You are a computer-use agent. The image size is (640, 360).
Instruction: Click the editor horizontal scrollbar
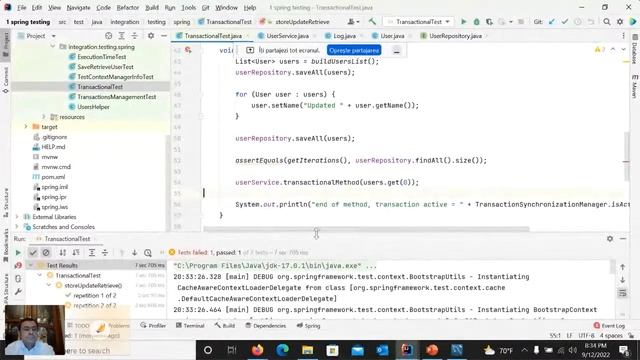click(x=366, y=229)
